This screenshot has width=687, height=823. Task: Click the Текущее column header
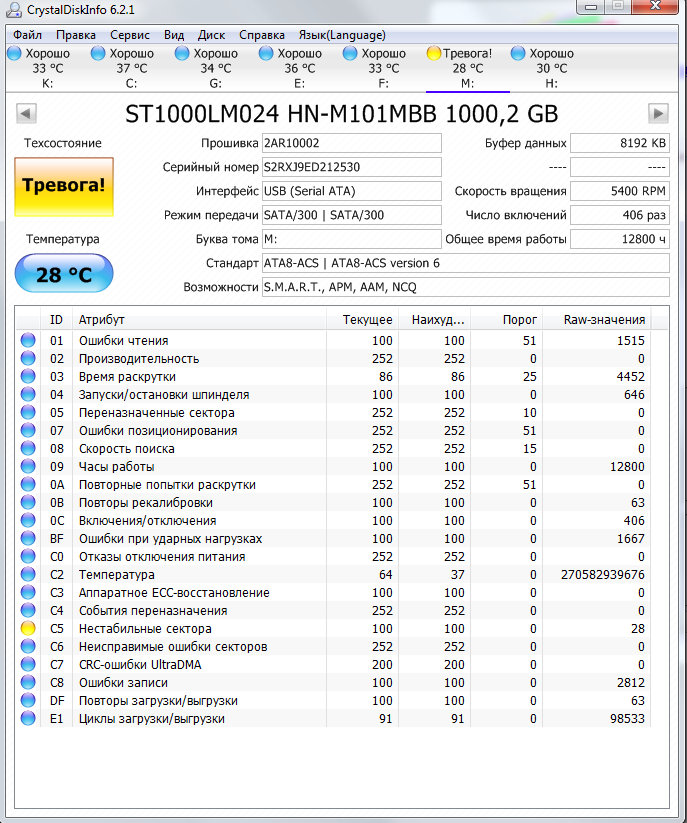coord(363,320)
